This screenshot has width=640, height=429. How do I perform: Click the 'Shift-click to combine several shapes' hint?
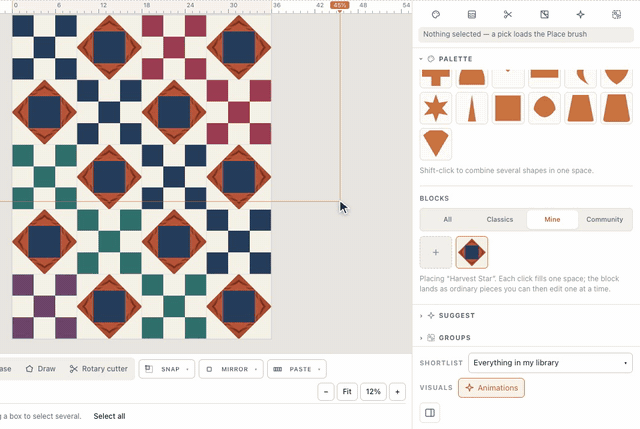coord(507,171)
